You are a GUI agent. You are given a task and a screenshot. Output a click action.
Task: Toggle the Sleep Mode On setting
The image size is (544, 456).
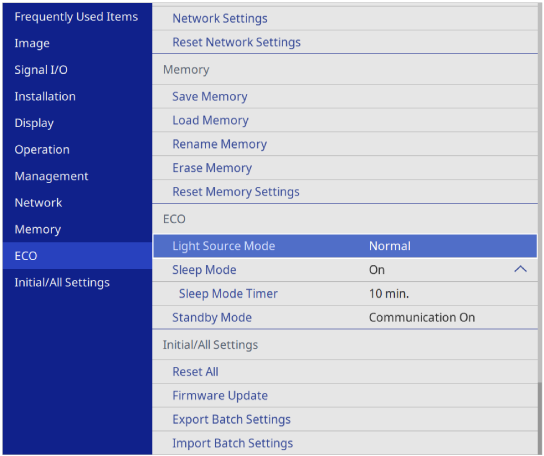click(x=345, y=270)
